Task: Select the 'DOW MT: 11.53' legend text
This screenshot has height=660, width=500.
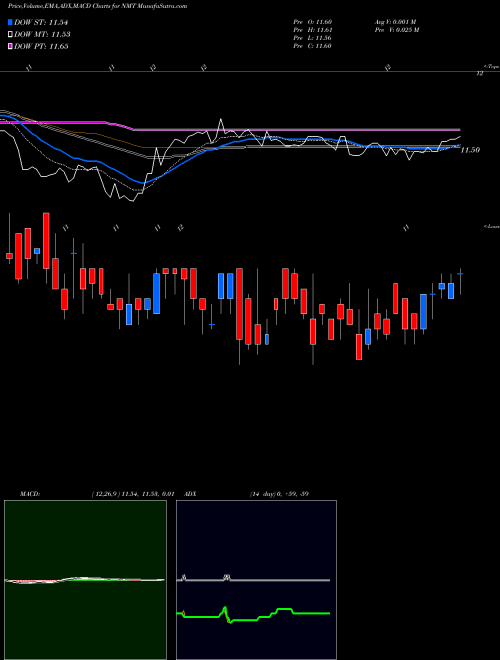Action: (x=42, y=35)
